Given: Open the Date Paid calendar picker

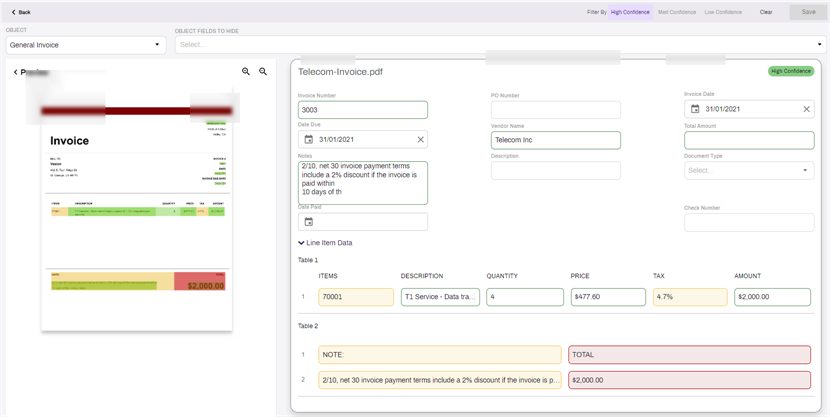Looking at the screenshot, I should [309, 222].
